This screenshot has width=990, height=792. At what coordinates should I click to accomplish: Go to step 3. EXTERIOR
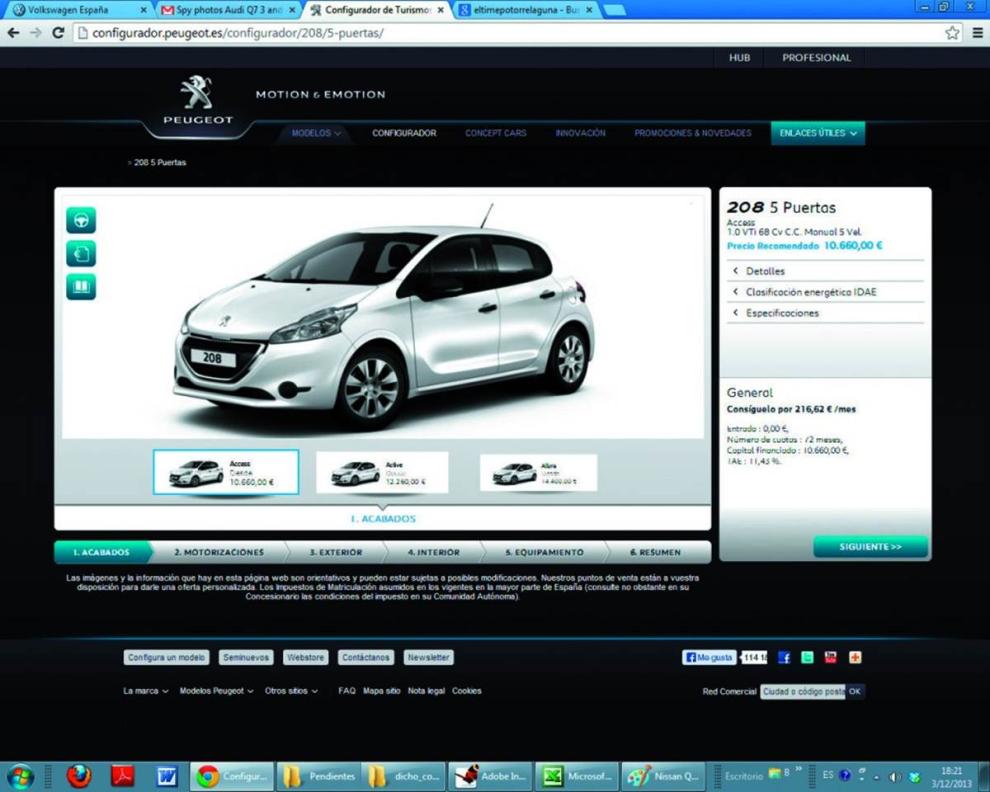pos(336,553)
